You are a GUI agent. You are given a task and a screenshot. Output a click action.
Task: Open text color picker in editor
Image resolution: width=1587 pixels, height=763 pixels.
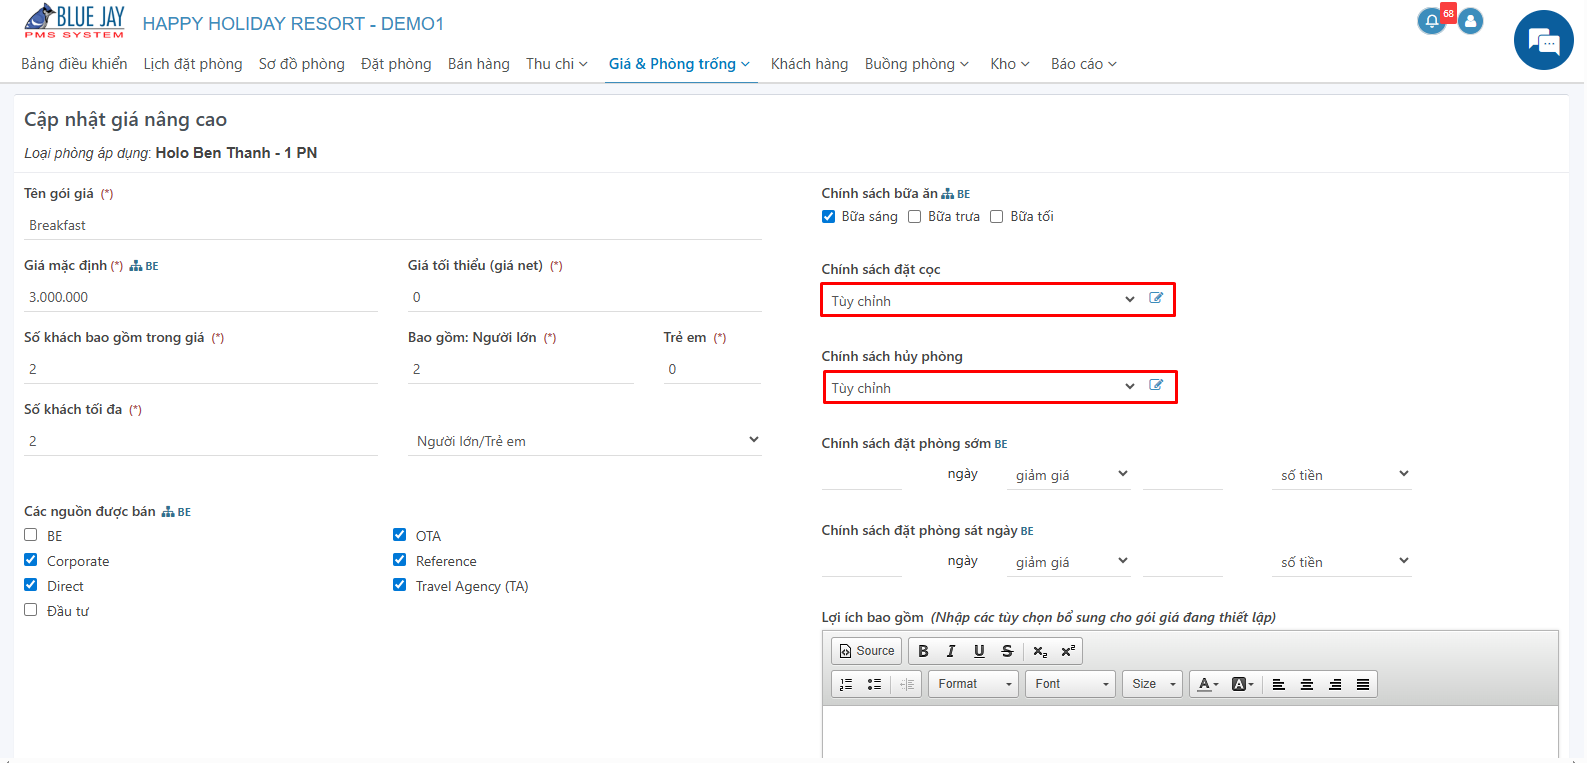(1208, 684)
